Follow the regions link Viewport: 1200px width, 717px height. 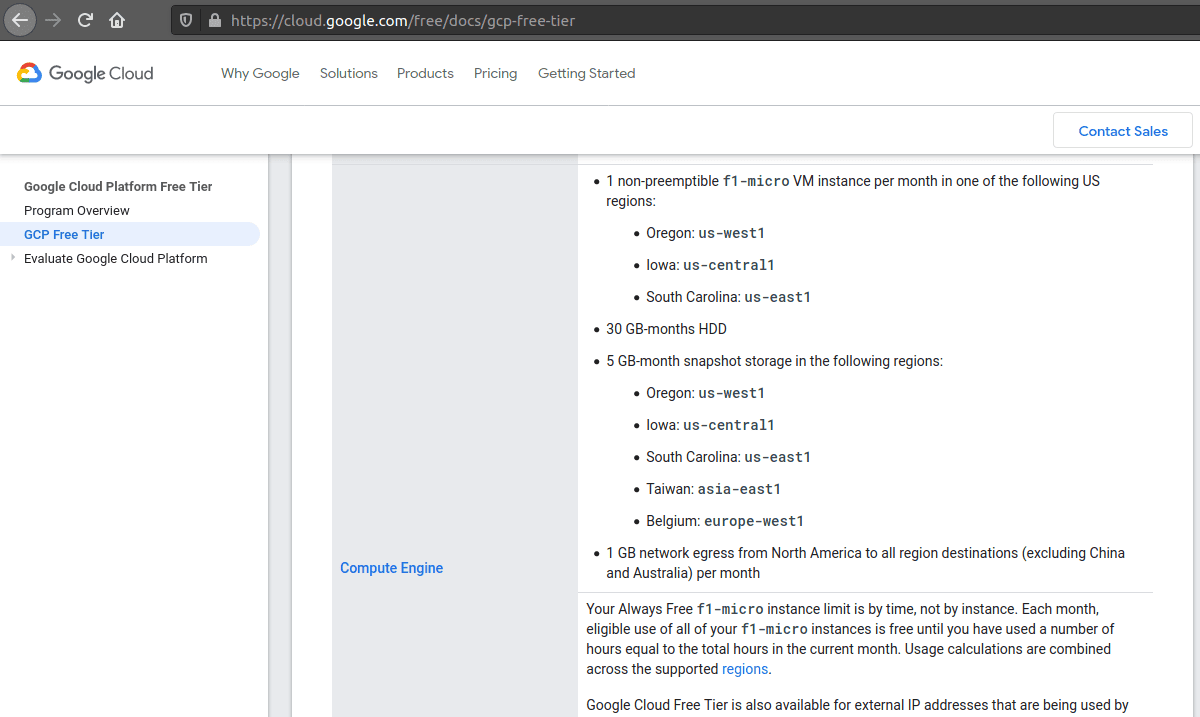[745, 669]
